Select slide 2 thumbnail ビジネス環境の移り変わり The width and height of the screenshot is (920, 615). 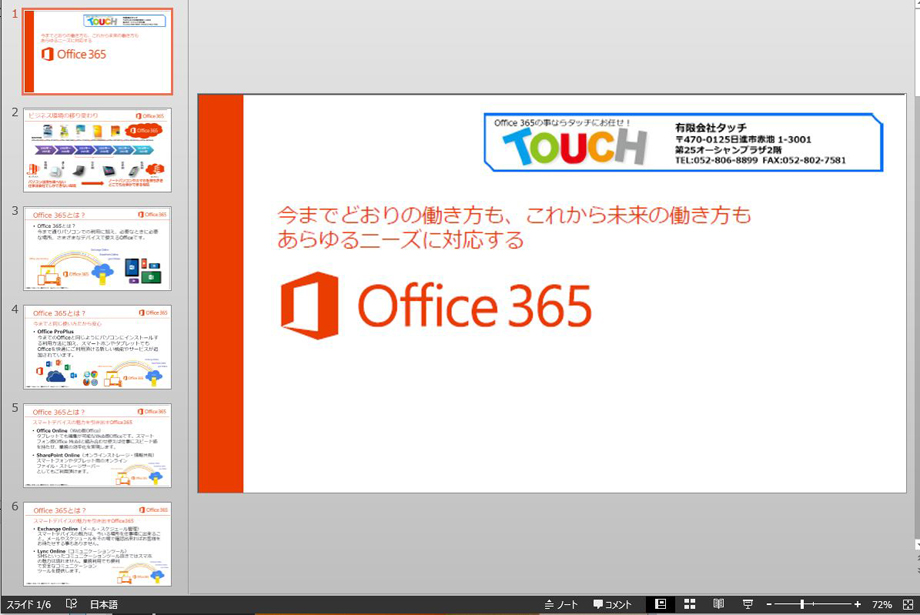[97, 150]
